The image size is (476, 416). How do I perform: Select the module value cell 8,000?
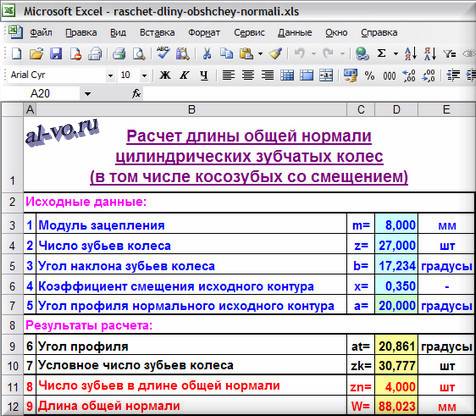pyautogui.click(x=396, y=225)
